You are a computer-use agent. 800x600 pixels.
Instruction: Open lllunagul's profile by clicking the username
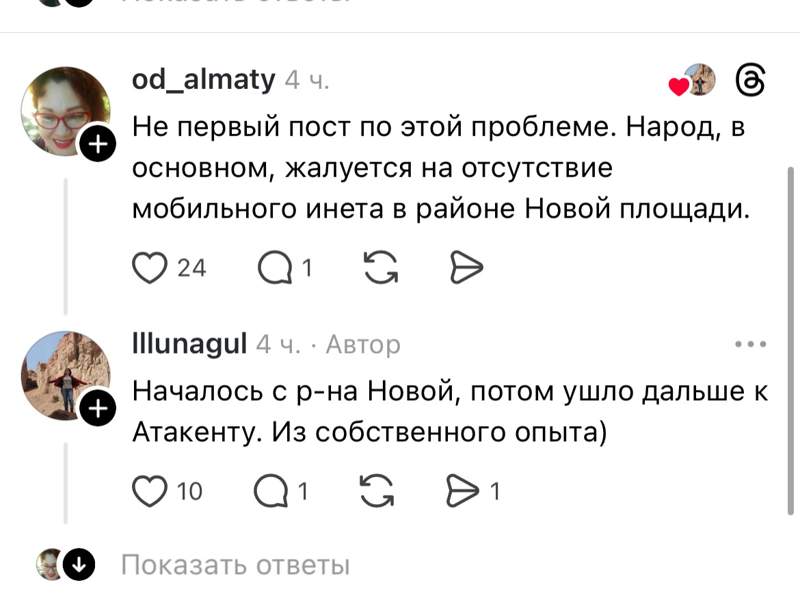[x=188, y=343]
